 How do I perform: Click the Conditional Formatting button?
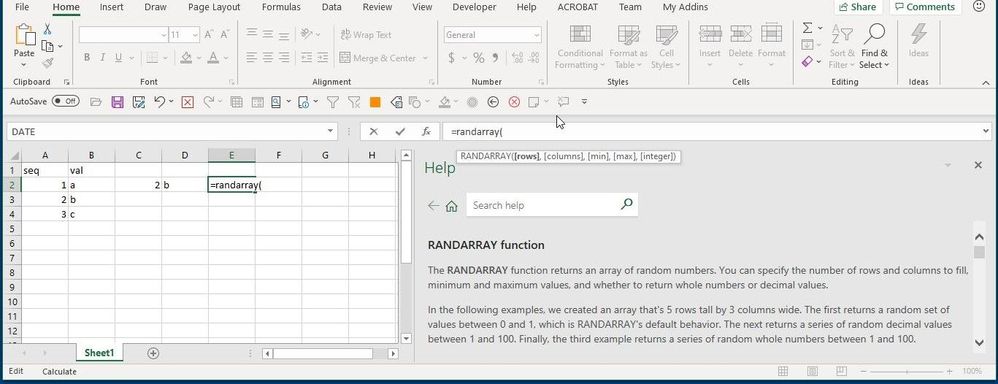tap(579, 48)
